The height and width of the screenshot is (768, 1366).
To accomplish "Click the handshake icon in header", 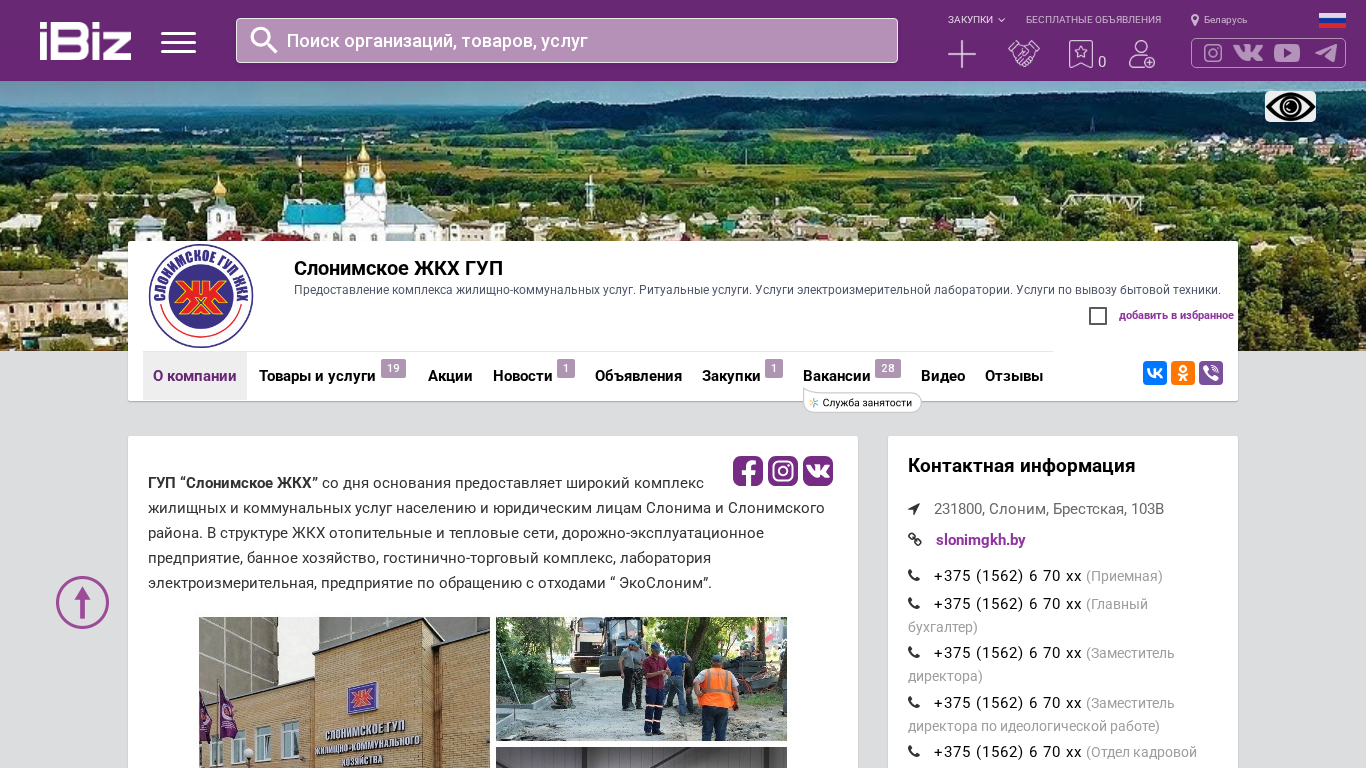I will [x=1024, y=54].
